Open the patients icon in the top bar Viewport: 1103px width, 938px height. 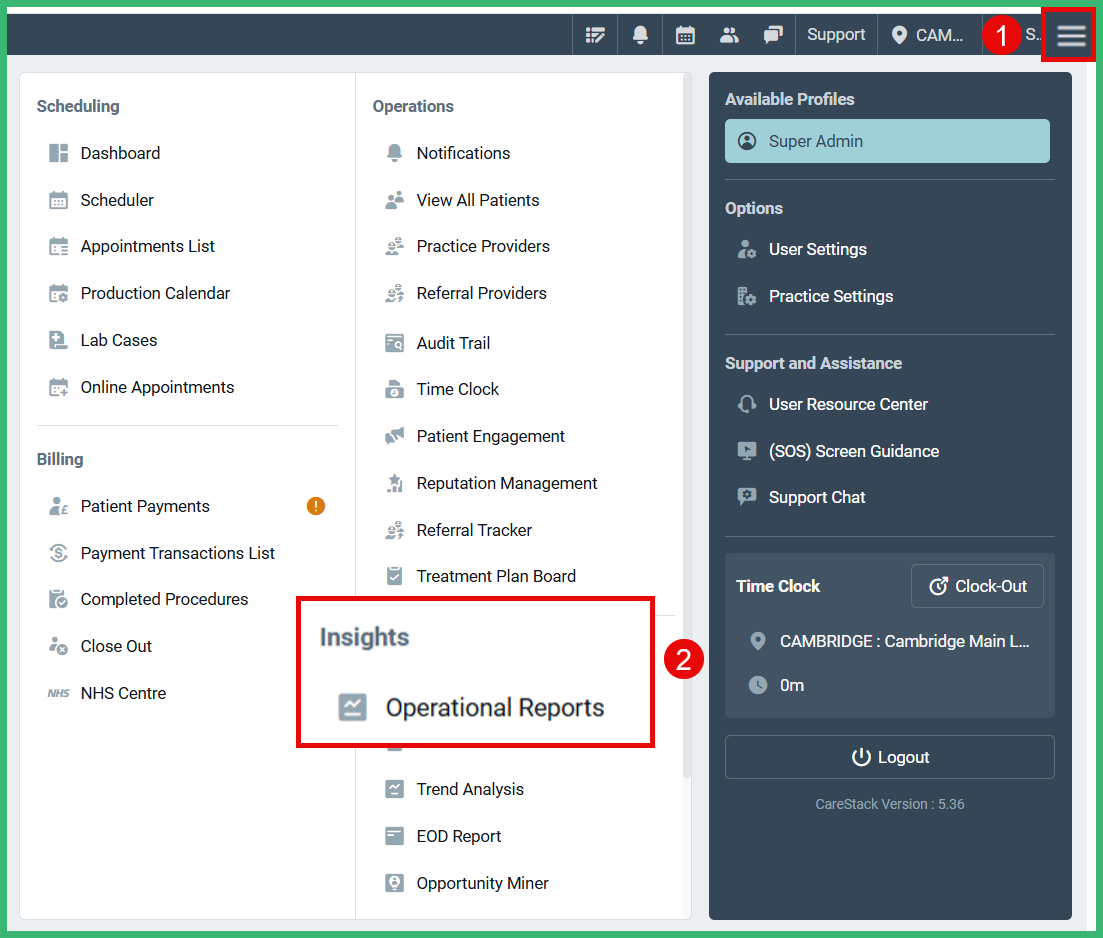pos(729,34)
